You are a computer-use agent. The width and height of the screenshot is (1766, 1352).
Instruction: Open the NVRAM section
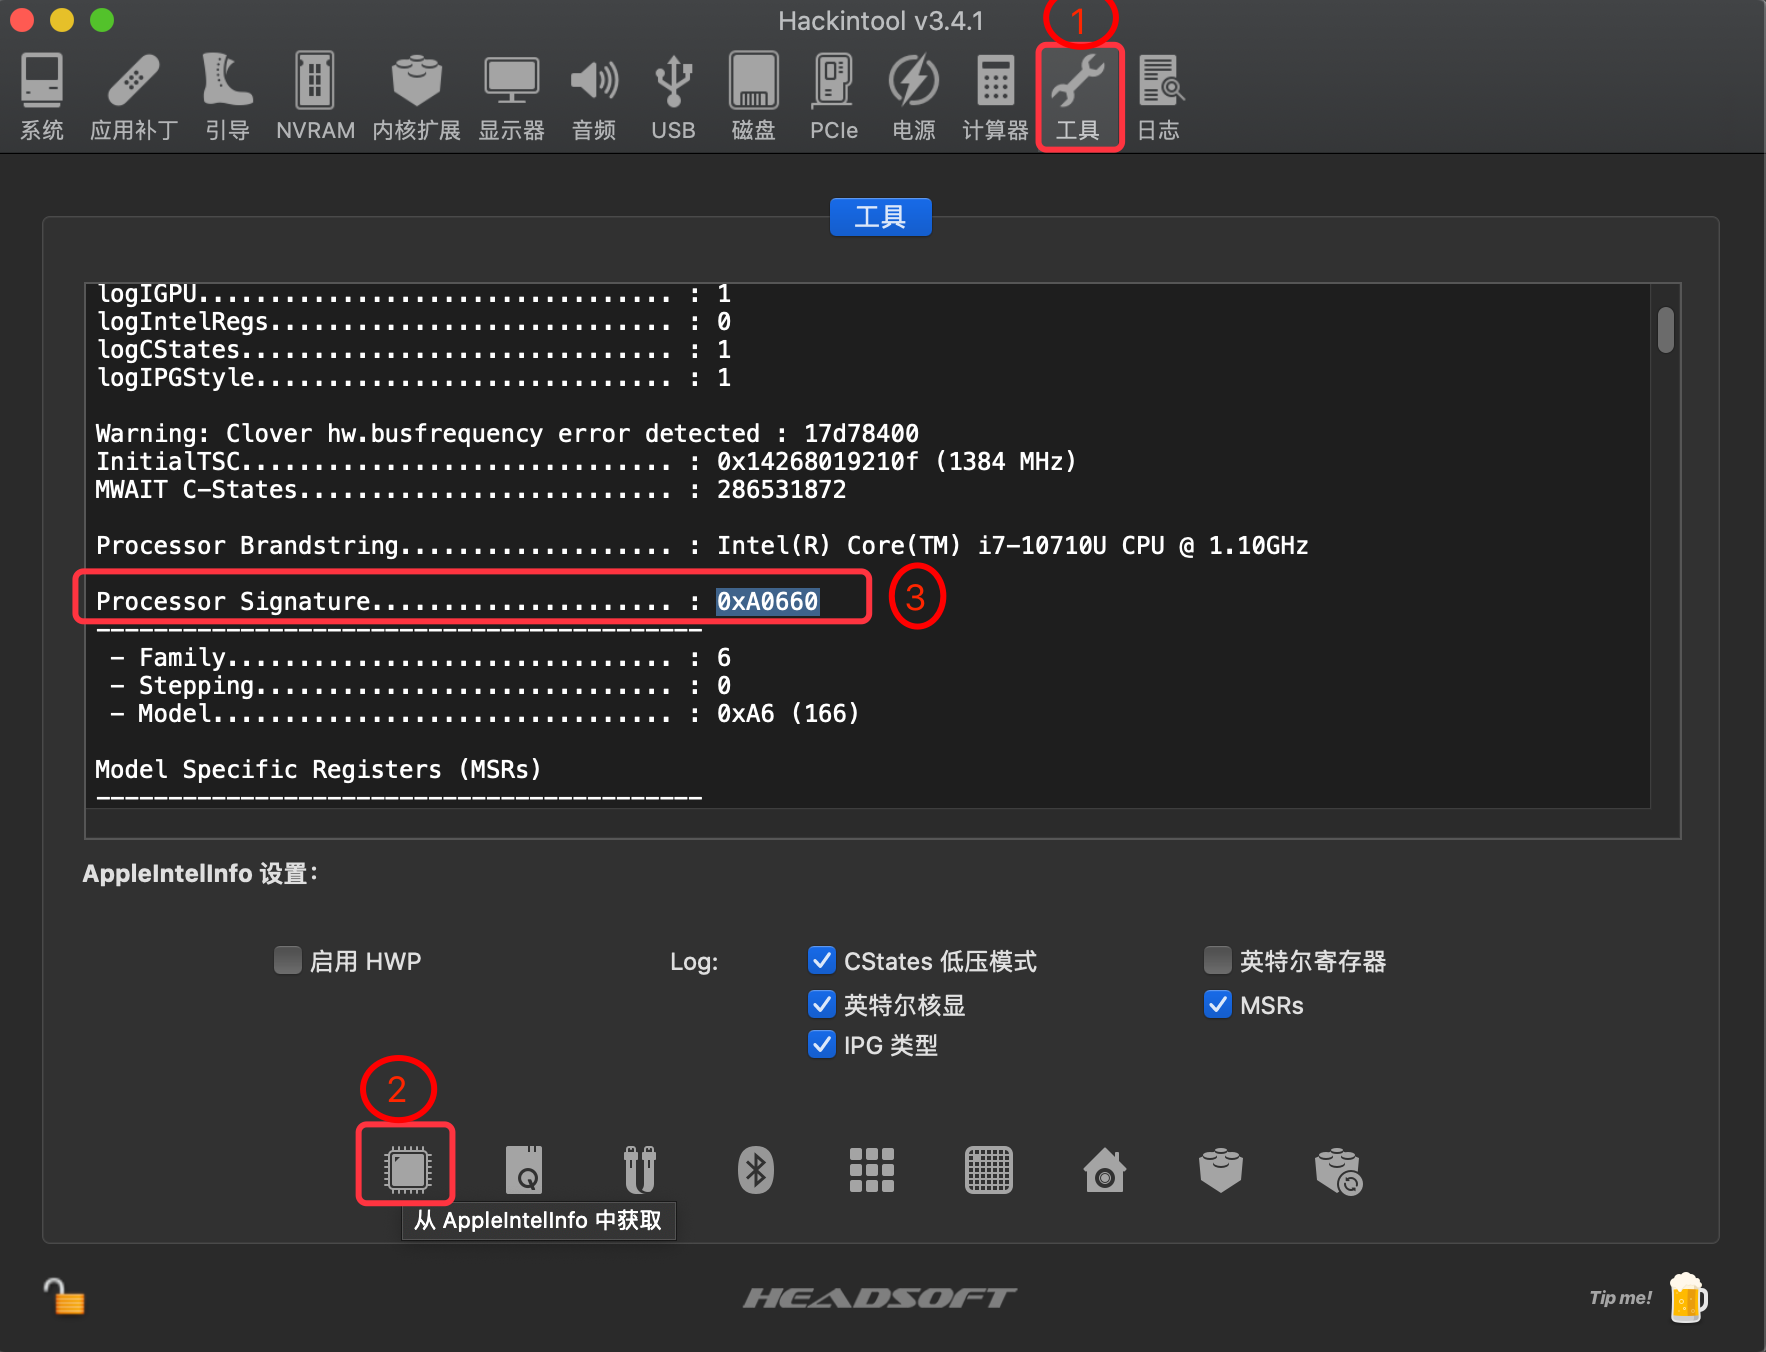tap(315, 97)
